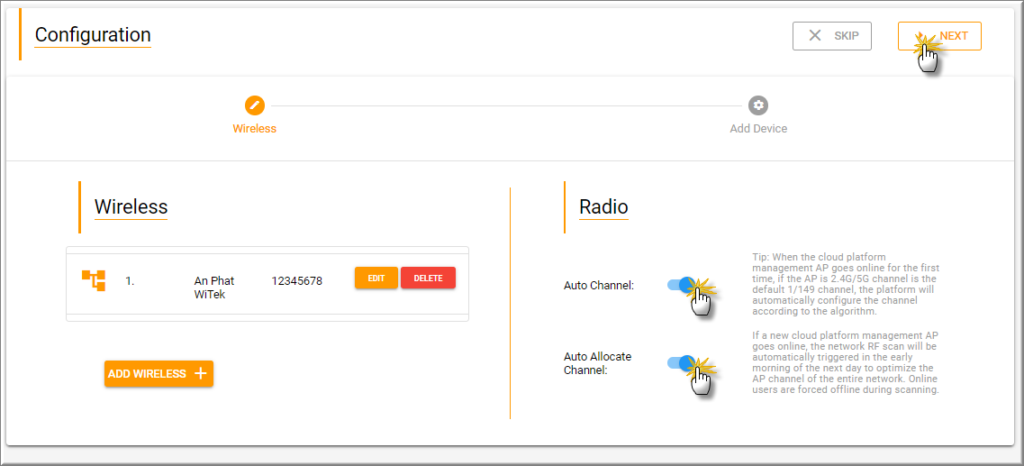Screen dimensions: 1024x466
Task: Click the pencil icon of the Wireless step
Action: [x=254, y=105]
